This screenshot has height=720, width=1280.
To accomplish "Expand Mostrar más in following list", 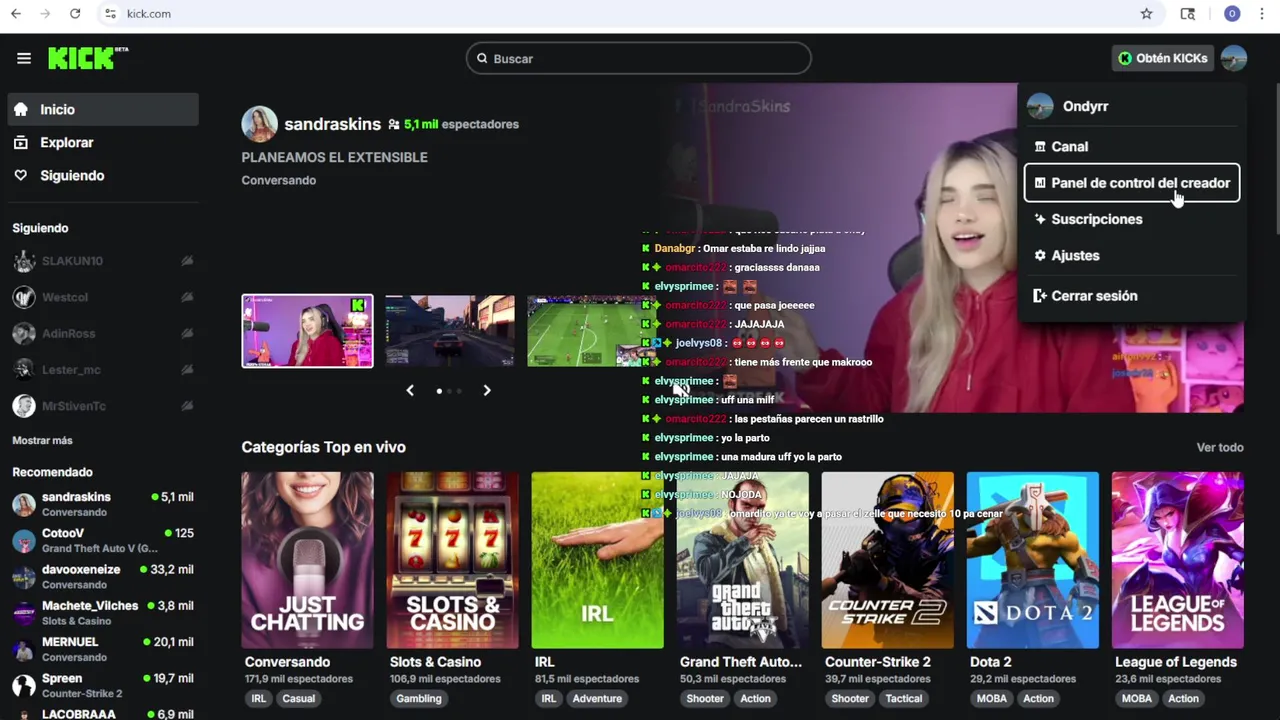I will [42, 440].
